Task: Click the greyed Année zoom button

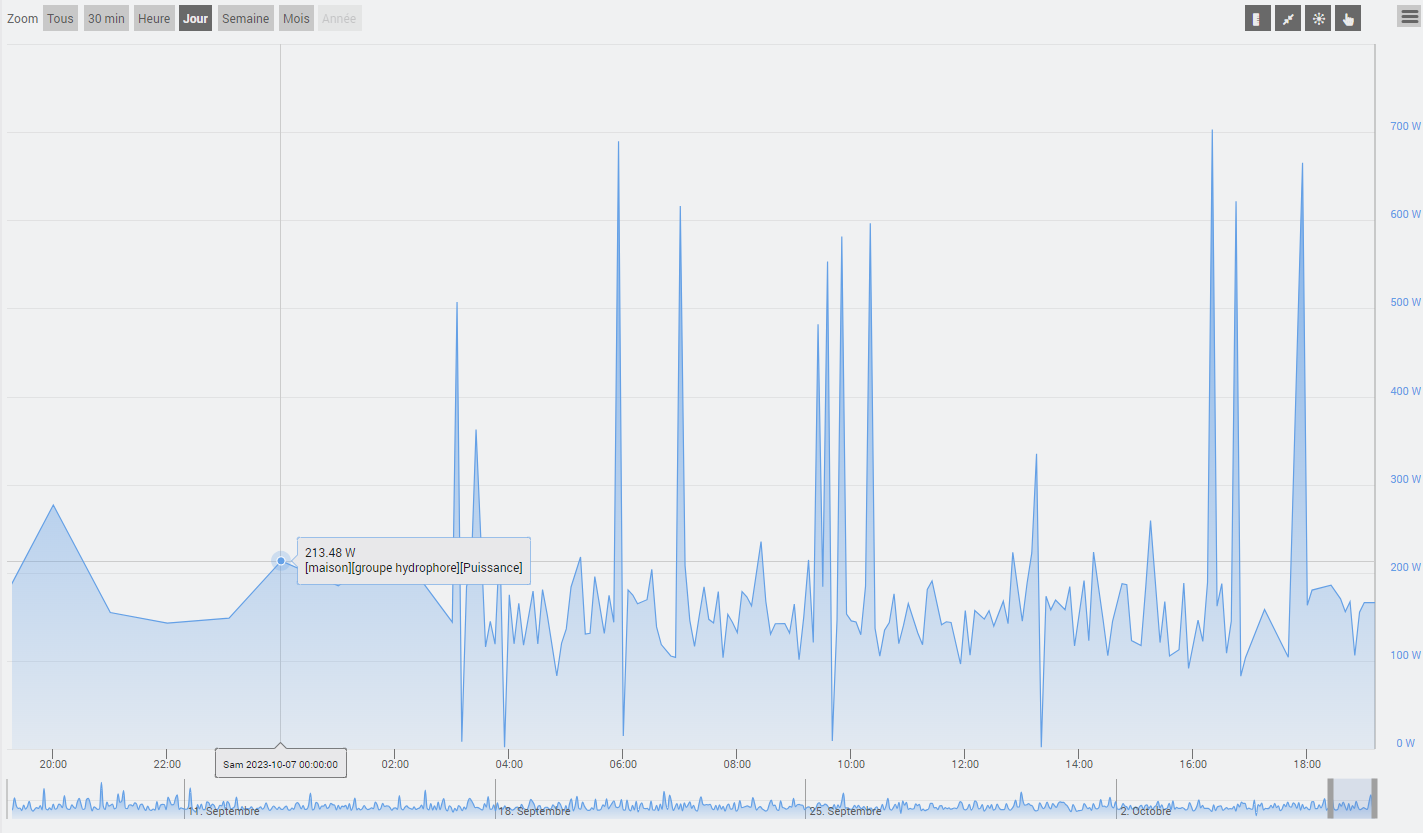Action: coord(339,18)
